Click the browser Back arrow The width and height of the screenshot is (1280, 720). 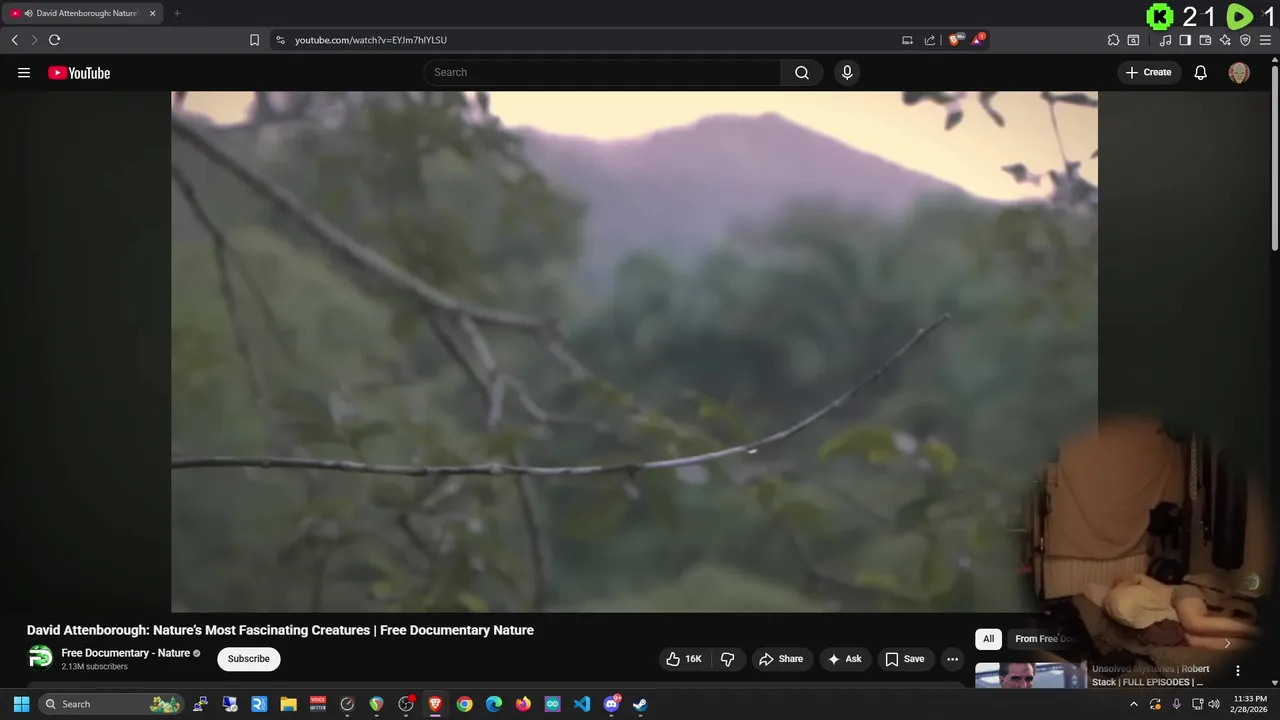point(14,40)
